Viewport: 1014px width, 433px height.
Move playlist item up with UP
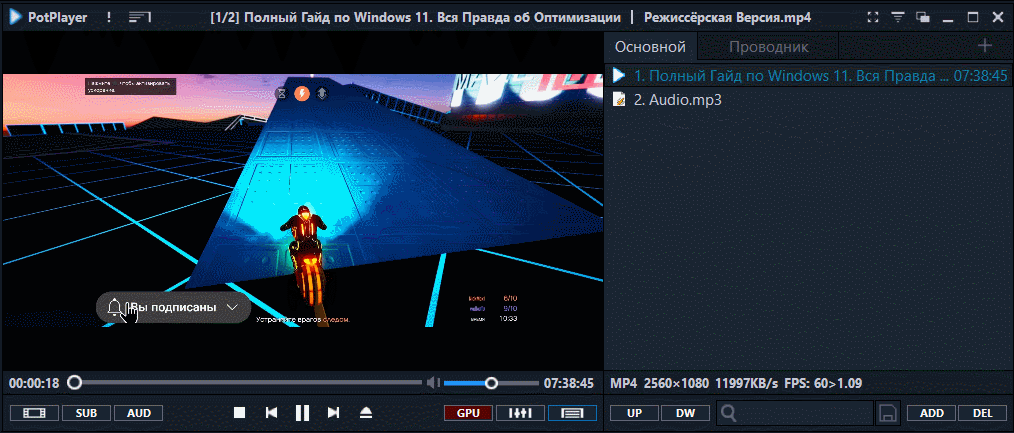[634, 412]
